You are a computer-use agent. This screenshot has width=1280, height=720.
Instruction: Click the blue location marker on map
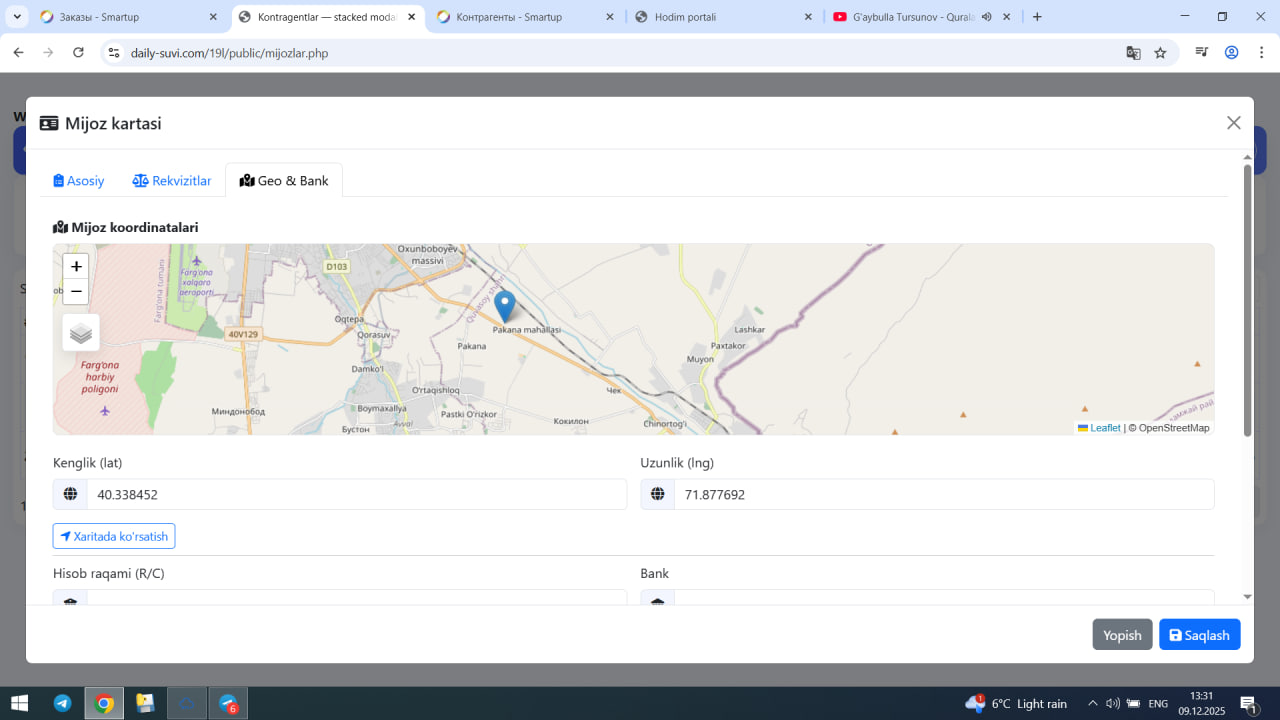(x=505, y=304)
